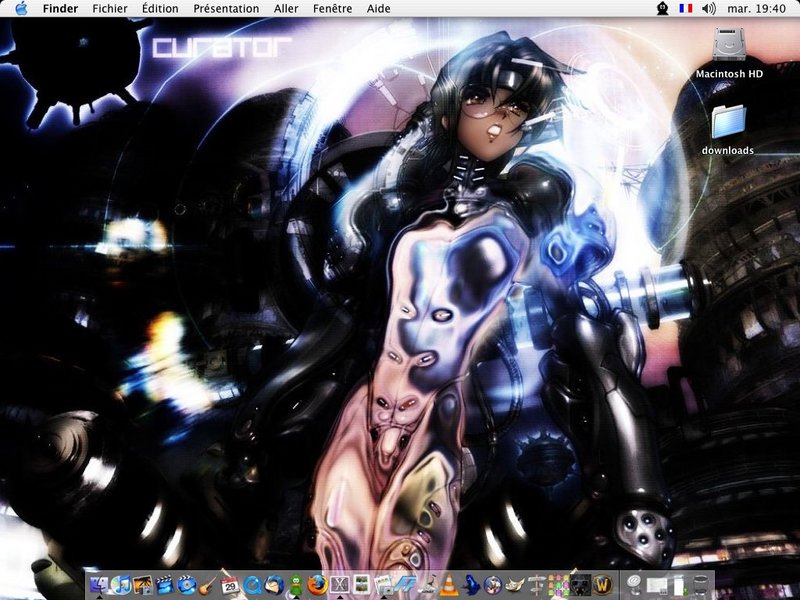Click the clock showing mar. 19:40

(x=757, y=8)
